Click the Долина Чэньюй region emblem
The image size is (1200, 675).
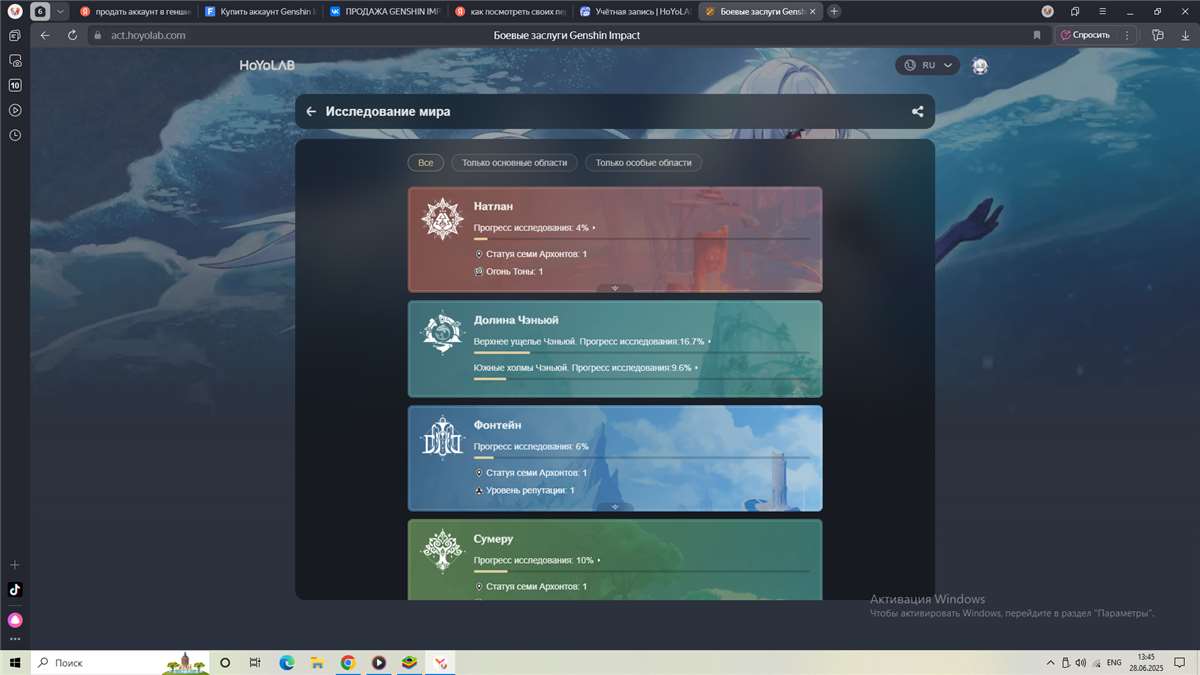click(441, 333)
